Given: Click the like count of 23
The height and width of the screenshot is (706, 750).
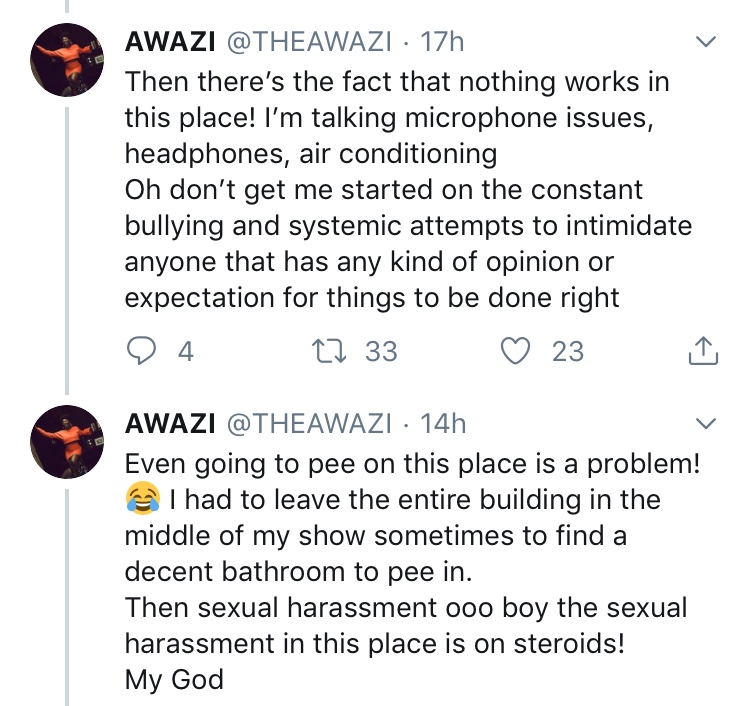Looking at the screenshot, I should point(567,351).
